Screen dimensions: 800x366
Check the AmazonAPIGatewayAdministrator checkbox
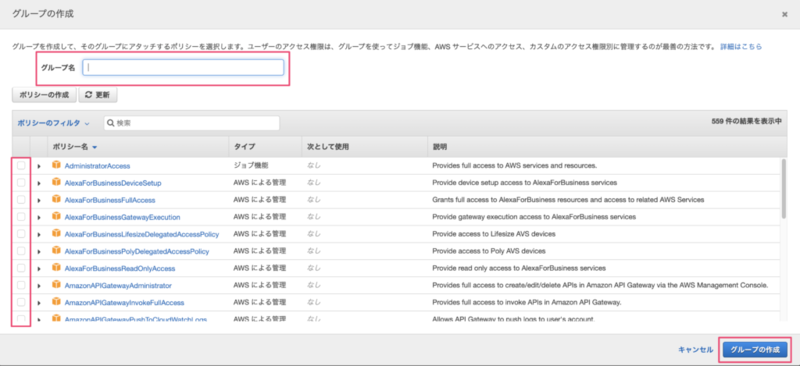[21, 285]
